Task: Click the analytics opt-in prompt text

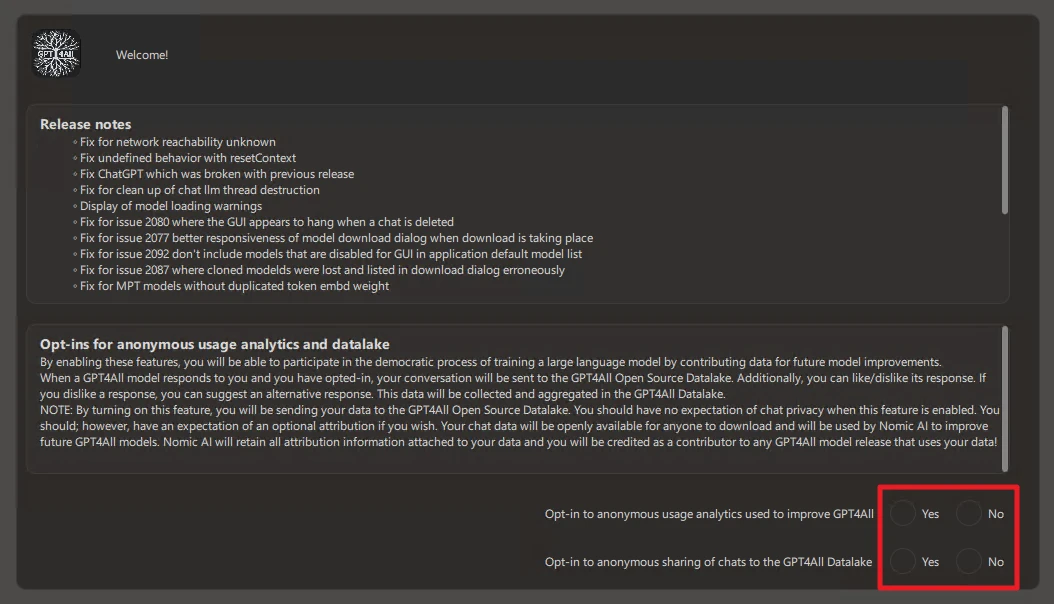Action: 710,513
